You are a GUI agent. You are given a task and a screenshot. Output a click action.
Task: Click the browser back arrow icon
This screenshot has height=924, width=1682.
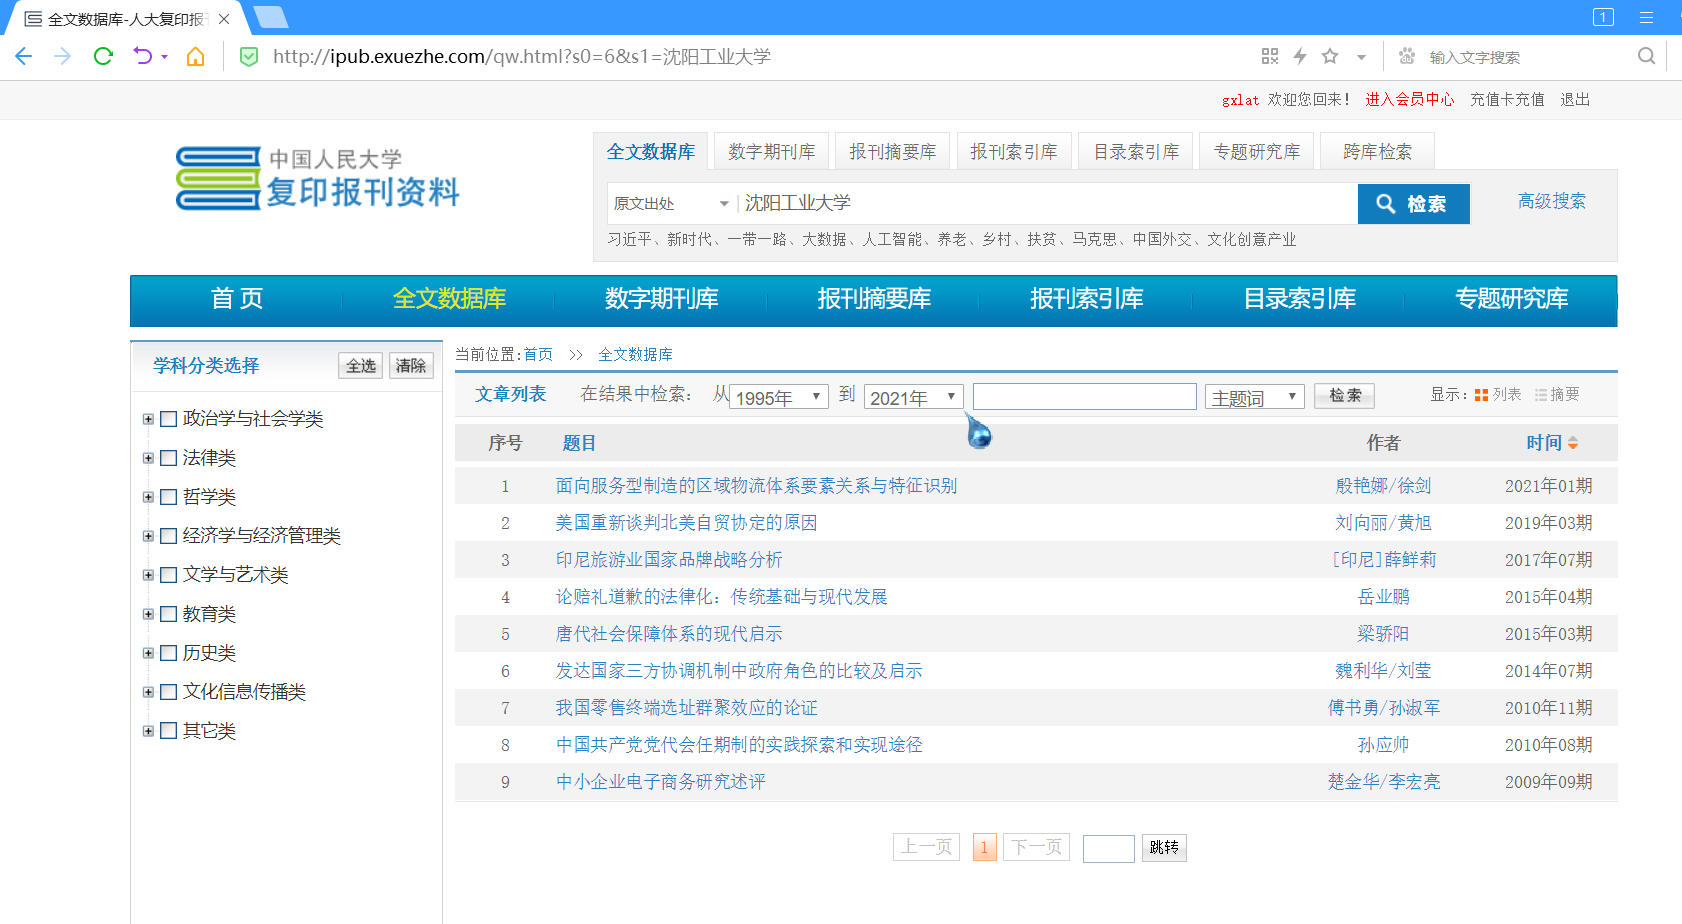click(24, 57)
